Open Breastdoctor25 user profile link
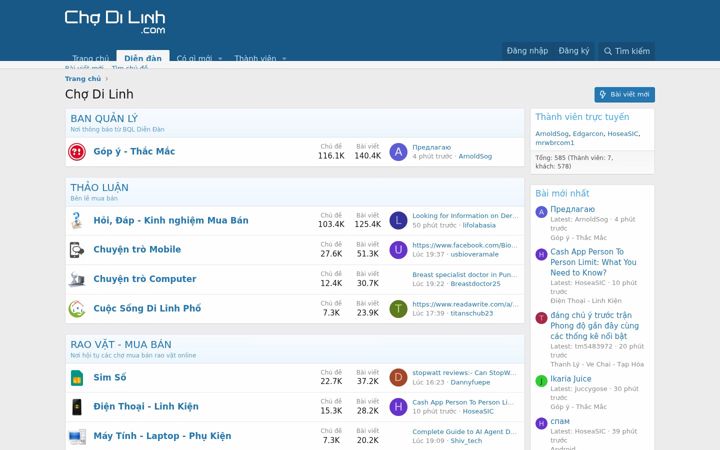The width and height of the screenshot is (720, 450). [475, 284]
